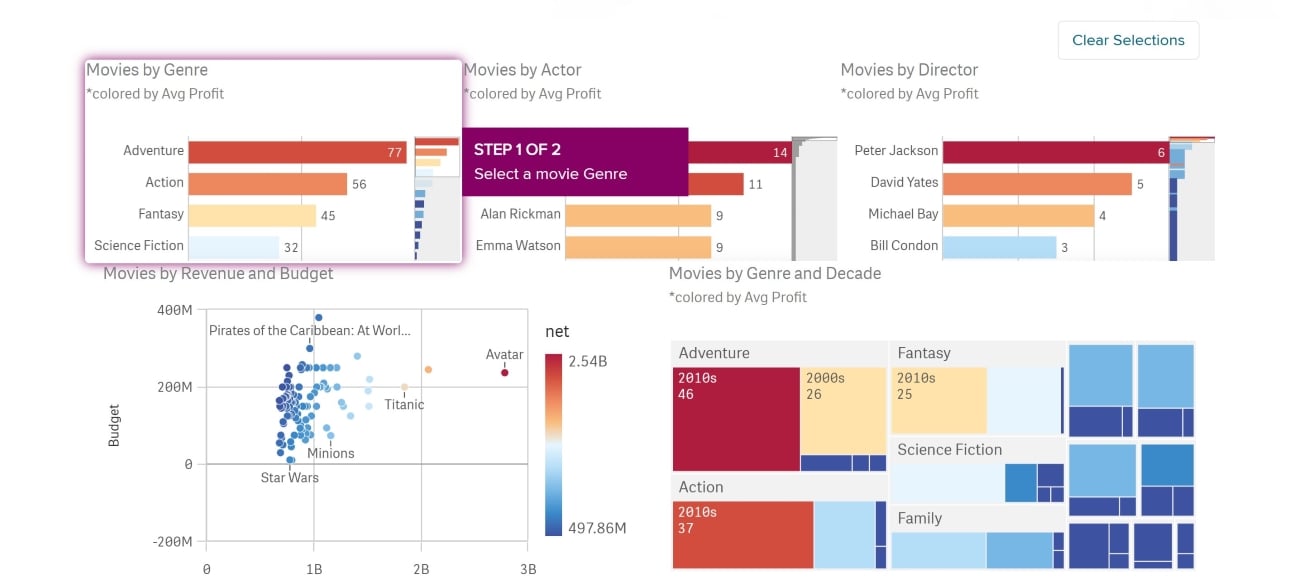Click the net profit color gradient legend
Image resolution: width=1300 pixels, height=580 pixels.
(555, 444)
